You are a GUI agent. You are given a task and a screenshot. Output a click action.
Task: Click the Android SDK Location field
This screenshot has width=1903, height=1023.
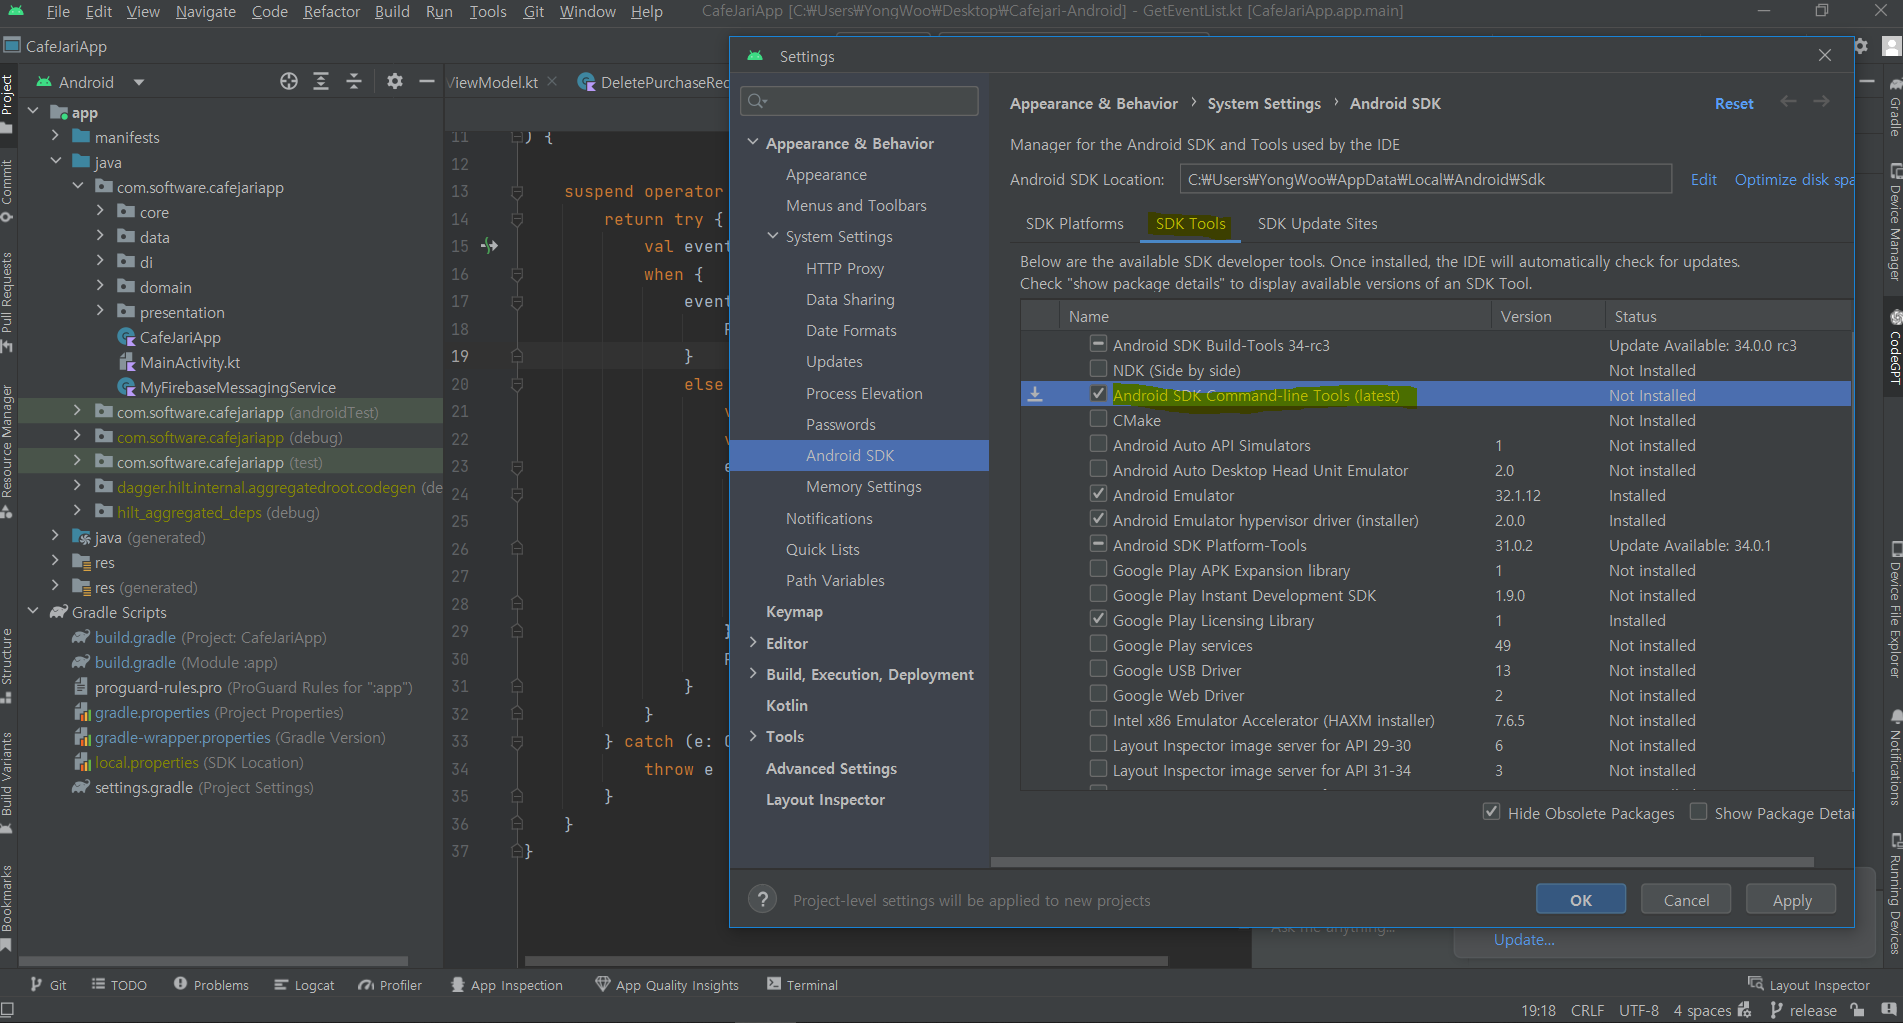[x=1425, y=179]
